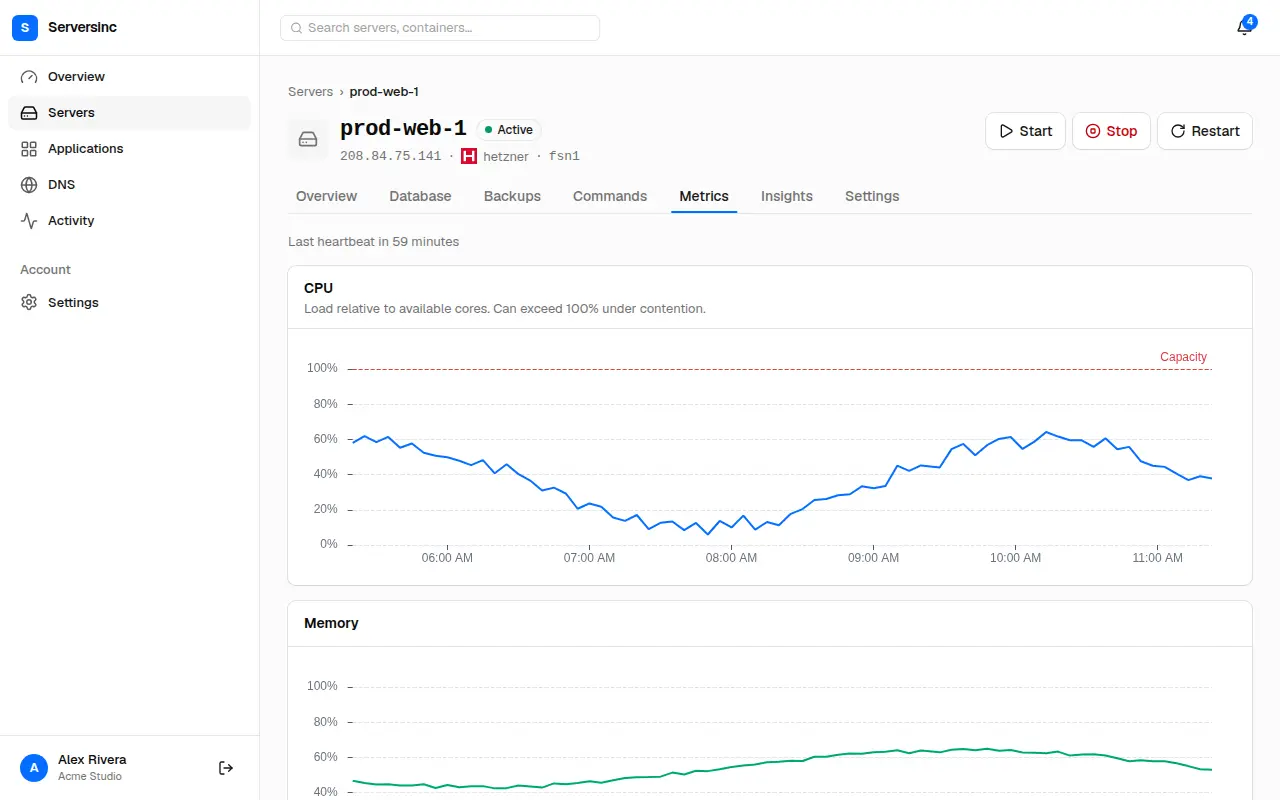Open the server Settings tab
Image resolution: width=1280 pixels, height=800 pixels.
tap(872, 196)
